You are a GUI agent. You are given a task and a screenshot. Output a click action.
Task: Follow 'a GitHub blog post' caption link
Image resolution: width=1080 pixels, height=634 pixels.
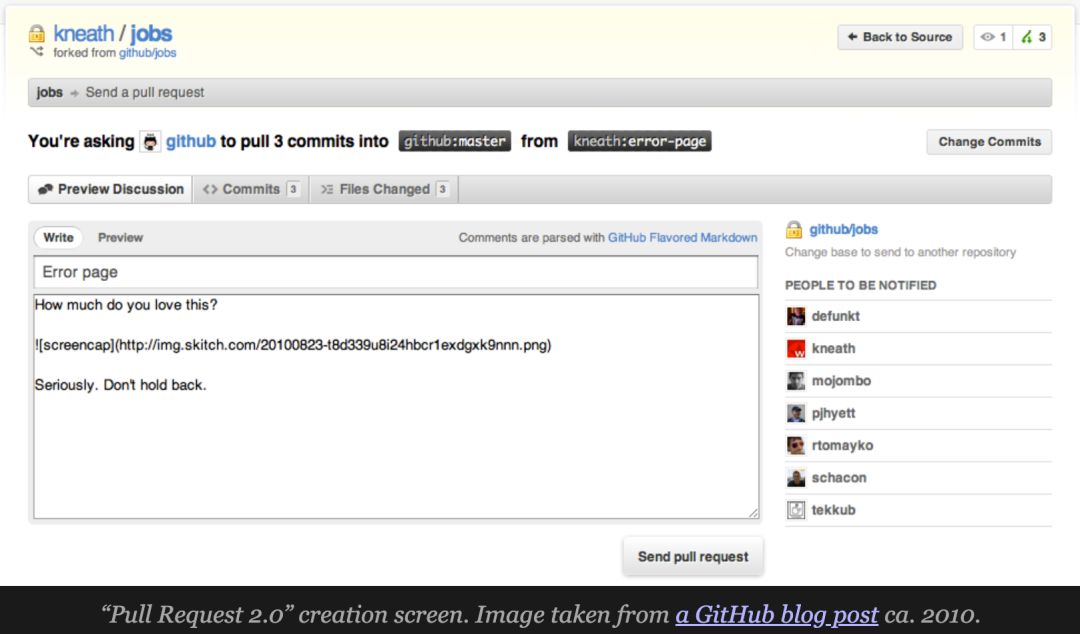coord(777,614)
